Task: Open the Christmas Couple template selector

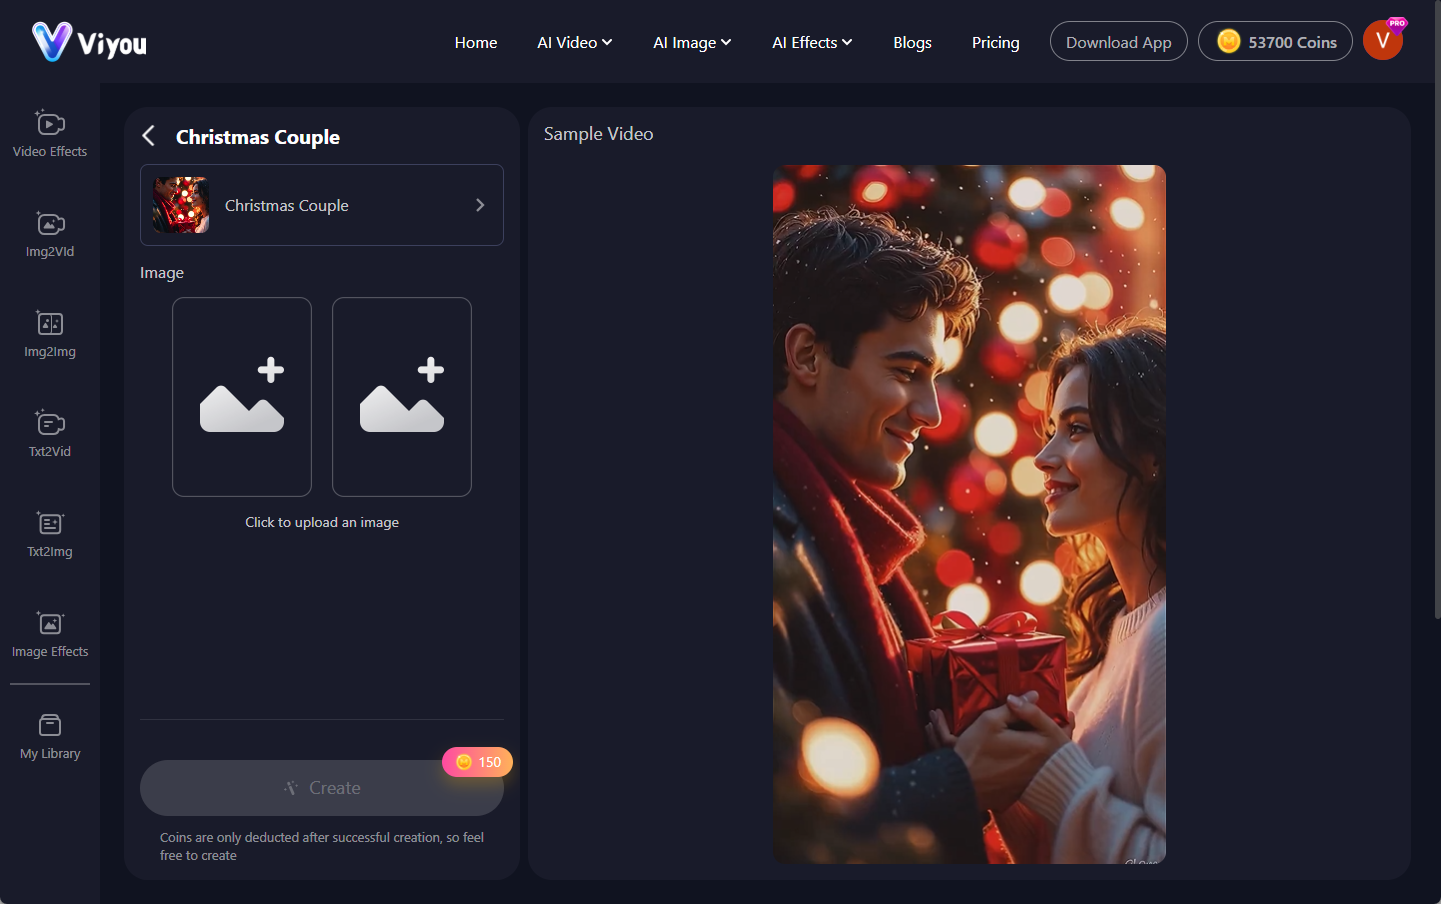Action: pyautogui.click(x=321, y=205)
